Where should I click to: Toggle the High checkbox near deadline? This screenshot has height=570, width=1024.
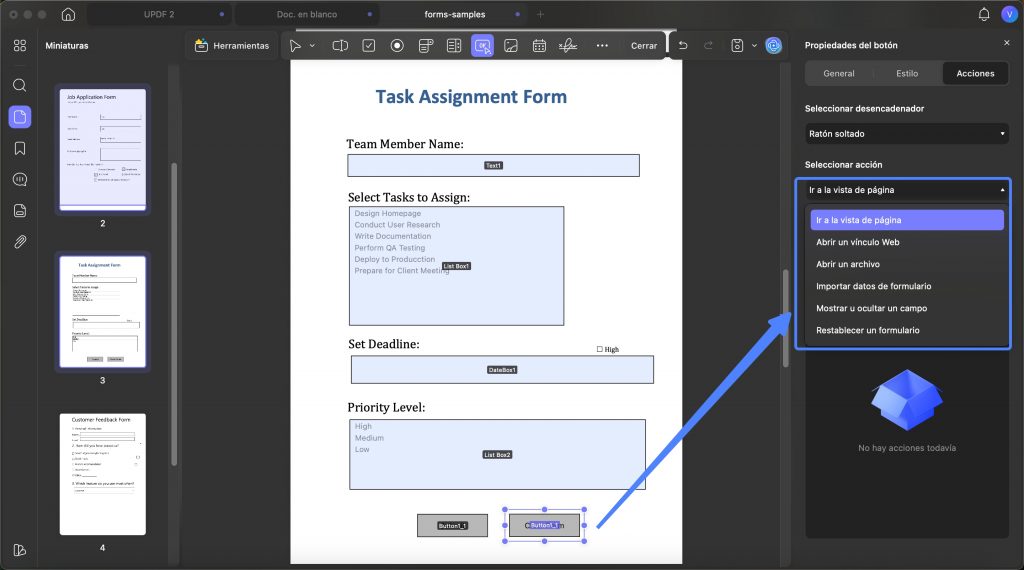(x=600, y=349)
